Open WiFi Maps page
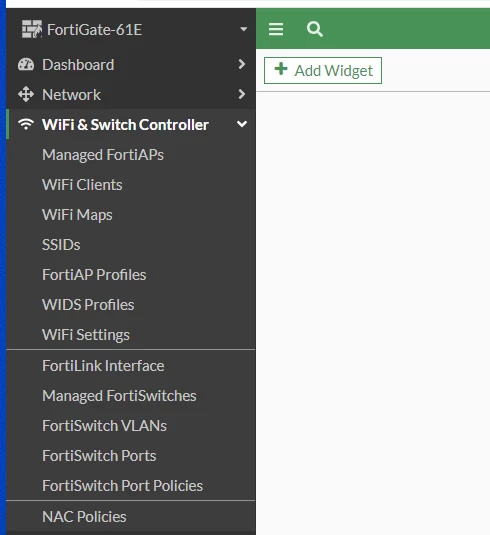The width and height of the screenshot is (490, 535). [x=77, y=215]
